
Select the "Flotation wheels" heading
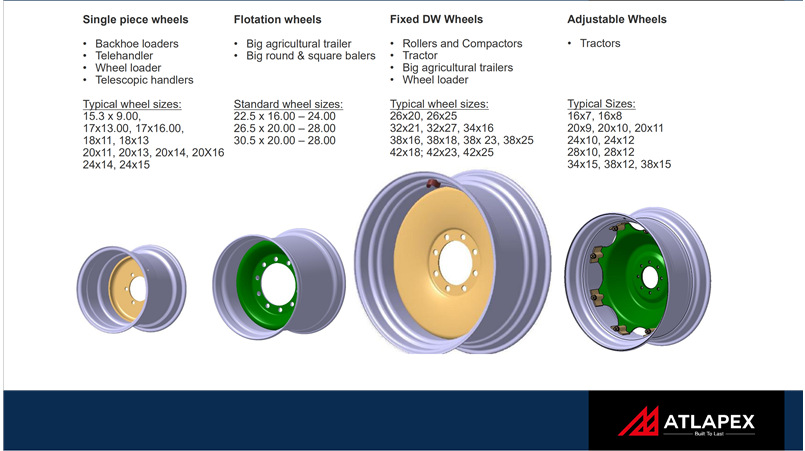coord(277,19)
